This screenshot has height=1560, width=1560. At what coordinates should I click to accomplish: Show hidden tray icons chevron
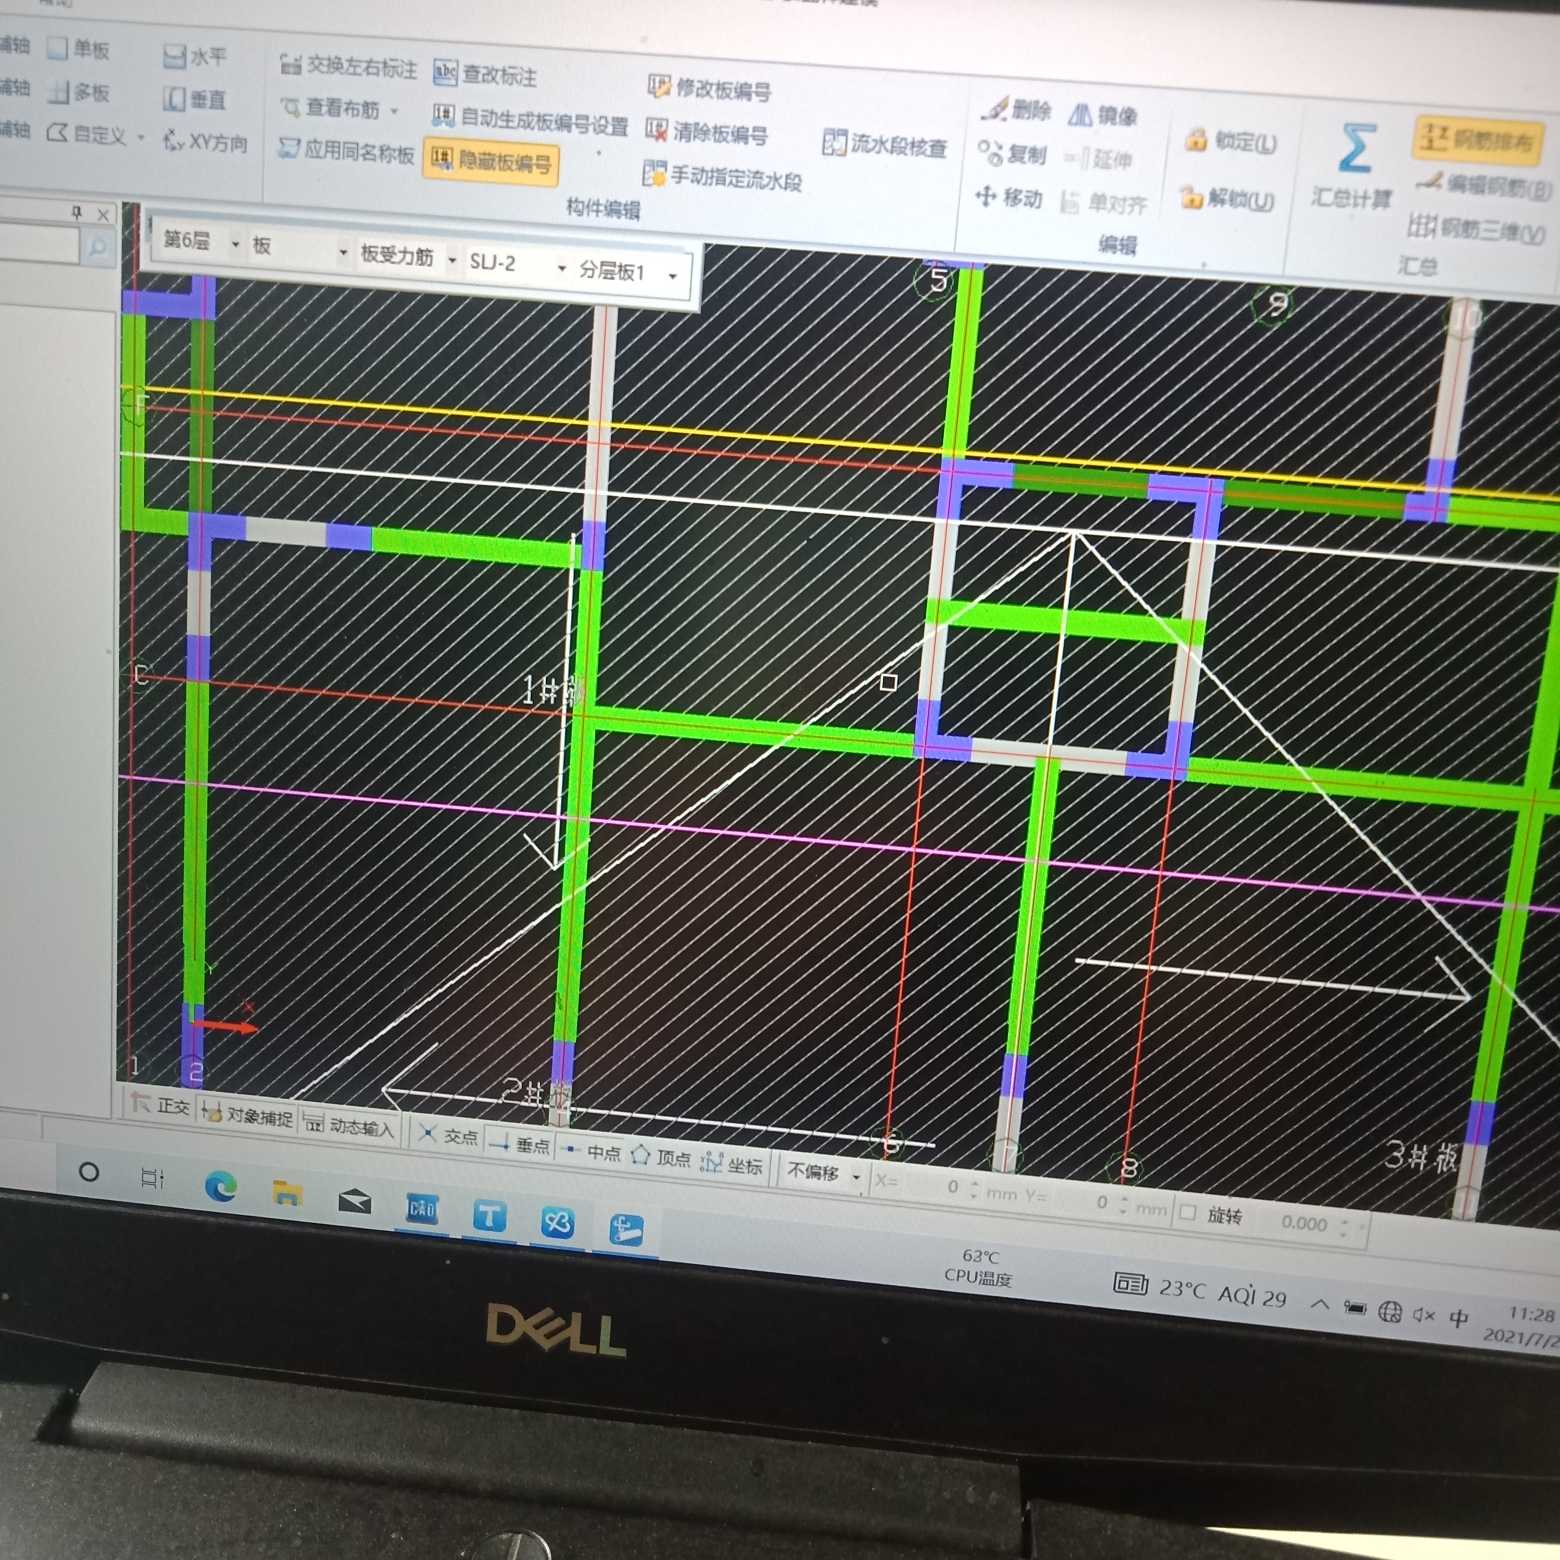point(1320,1304)
